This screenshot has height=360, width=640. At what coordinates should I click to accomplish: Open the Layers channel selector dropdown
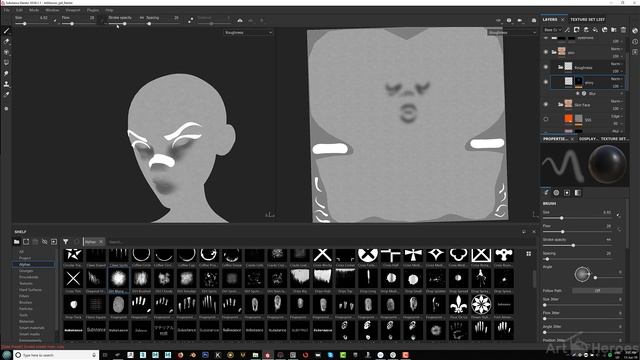pyautogui.click(x=553, y=30)
